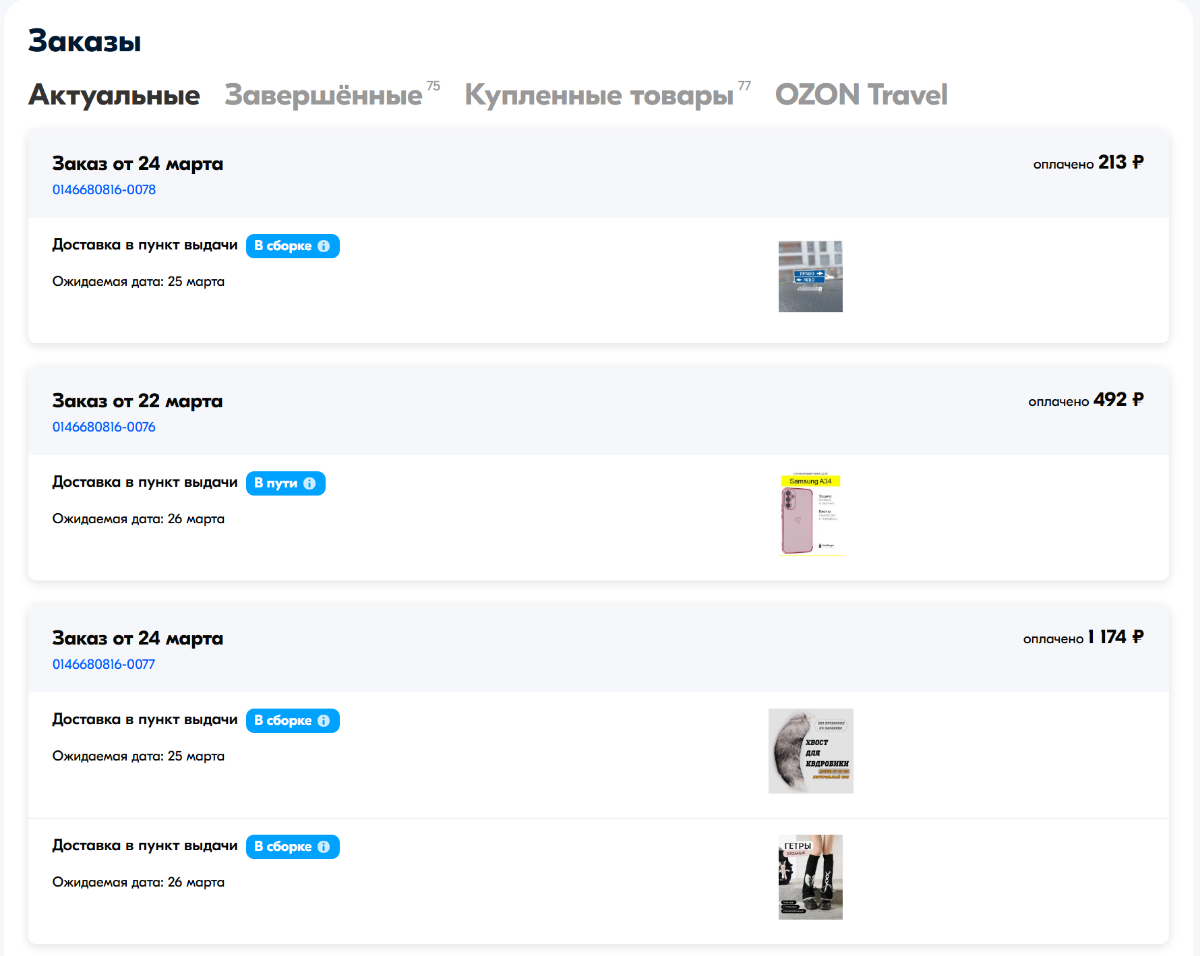Open order number 0146680816-0078 link
The image size is (1200, 956).
point(104,190)
